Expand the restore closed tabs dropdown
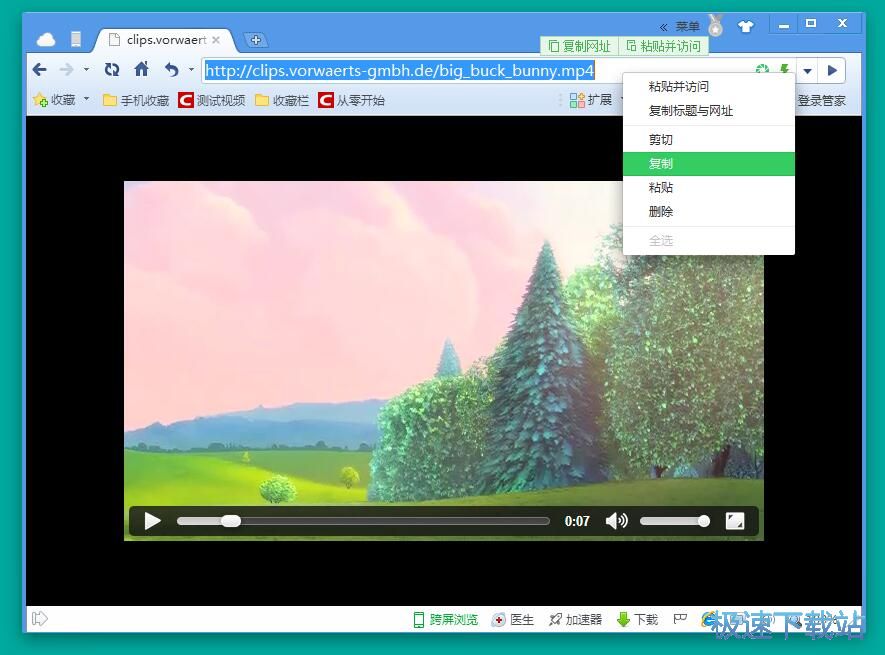This screenshot has width=885, height=655. click(x=191, y=70)
